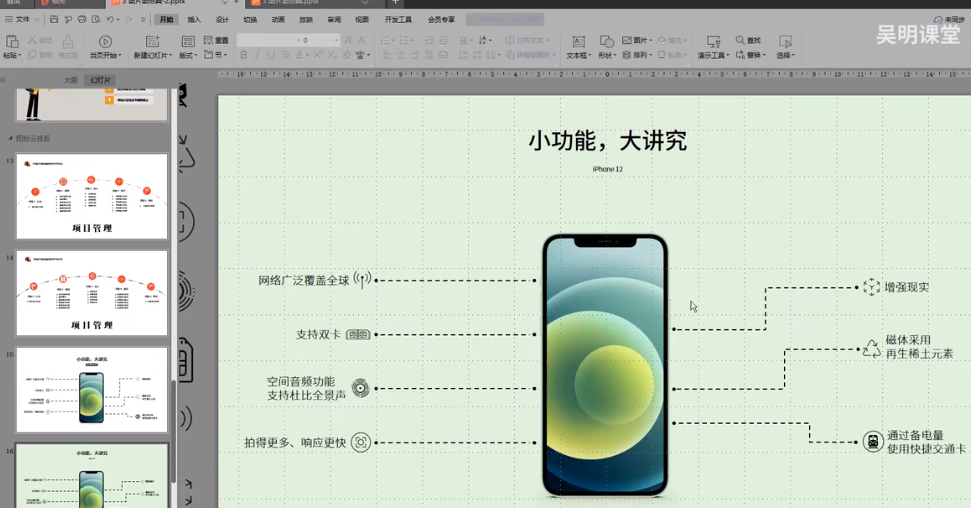
Task: Click the Replace (替换) icon
Action: point(740,55)
